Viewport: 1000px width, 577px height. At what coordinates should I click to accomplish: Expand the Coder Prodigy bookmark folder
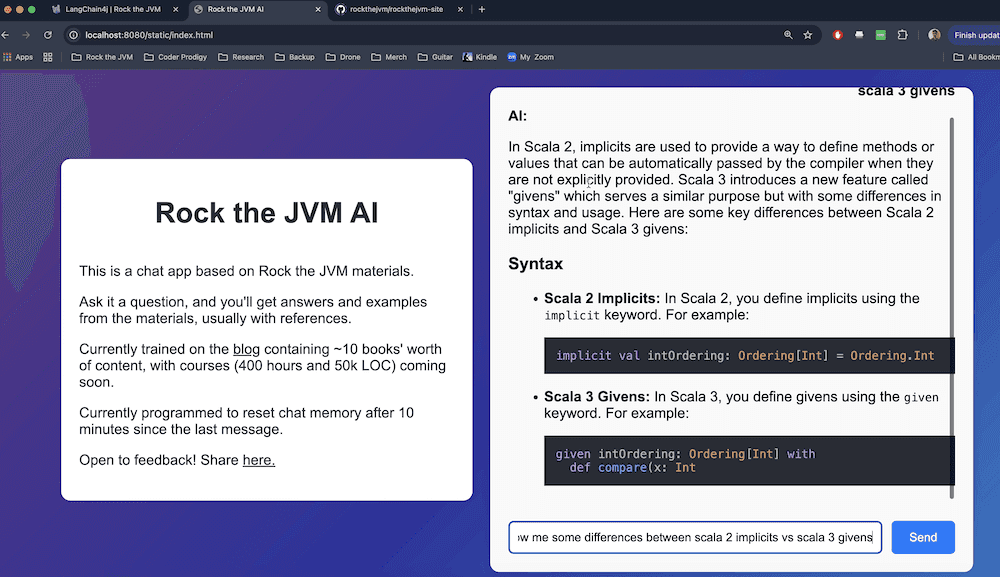click(175, 57)
